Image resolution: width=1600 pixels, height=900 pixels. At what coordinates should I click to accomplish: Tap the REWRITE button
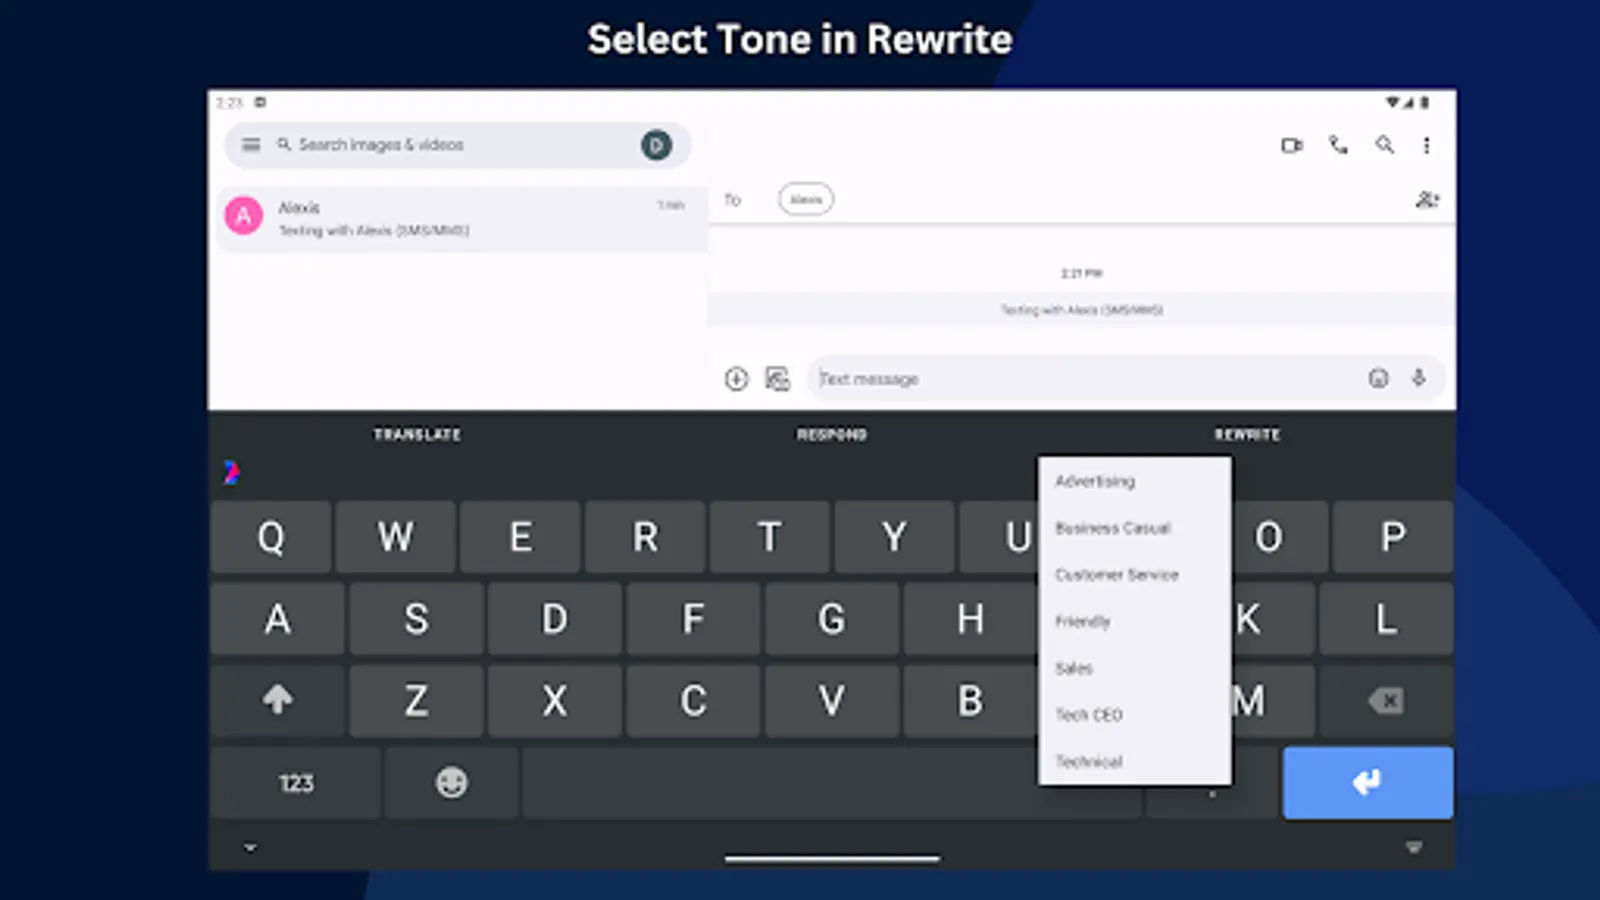pos(1247,435)
